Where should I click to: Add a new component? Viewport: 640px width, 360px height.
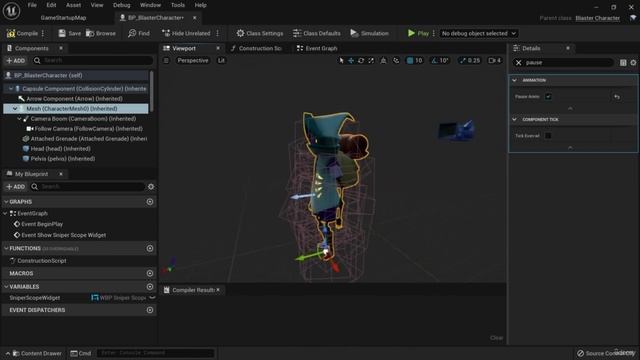point(16,60)
